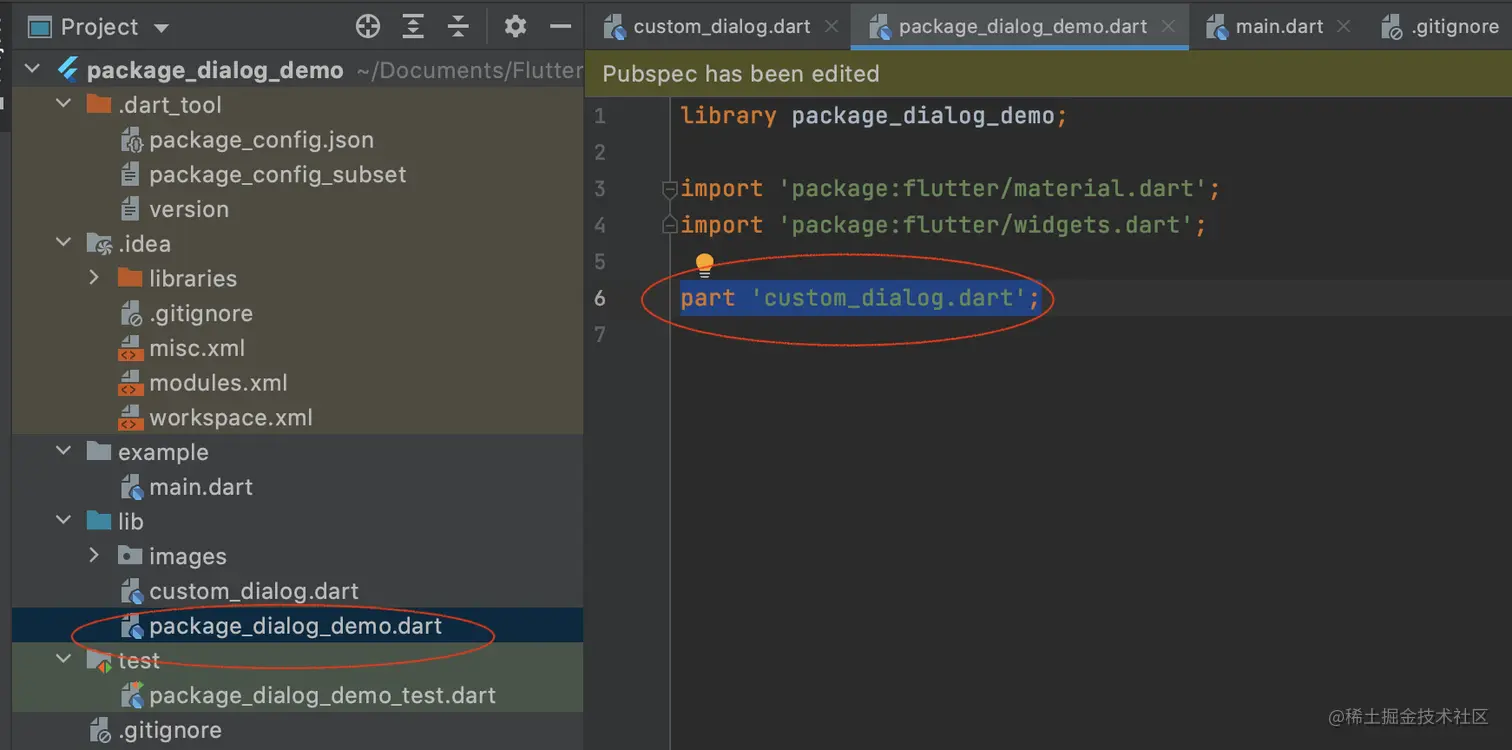This screenshot has height=750, width=1512.
Task: Expand the images folder
Action: tap(94, 555)
